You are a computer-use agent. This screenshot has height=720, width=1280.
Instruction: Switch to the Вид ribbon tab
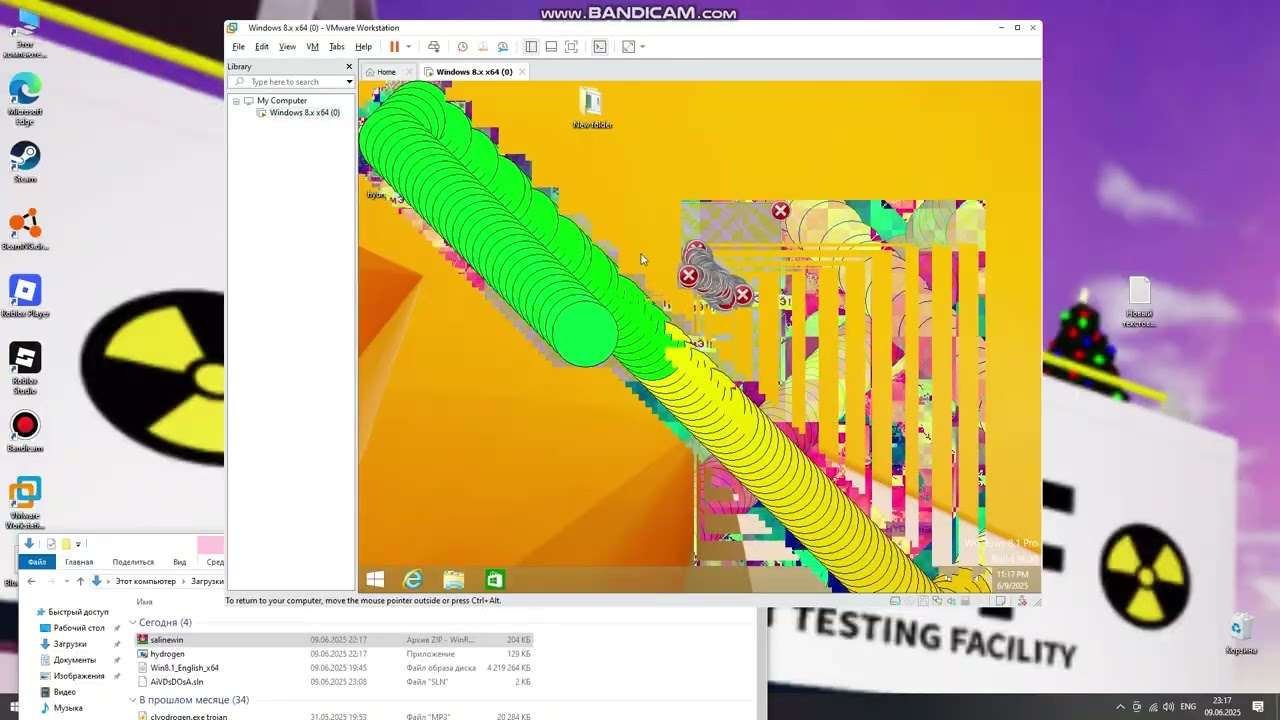(180, 562)
